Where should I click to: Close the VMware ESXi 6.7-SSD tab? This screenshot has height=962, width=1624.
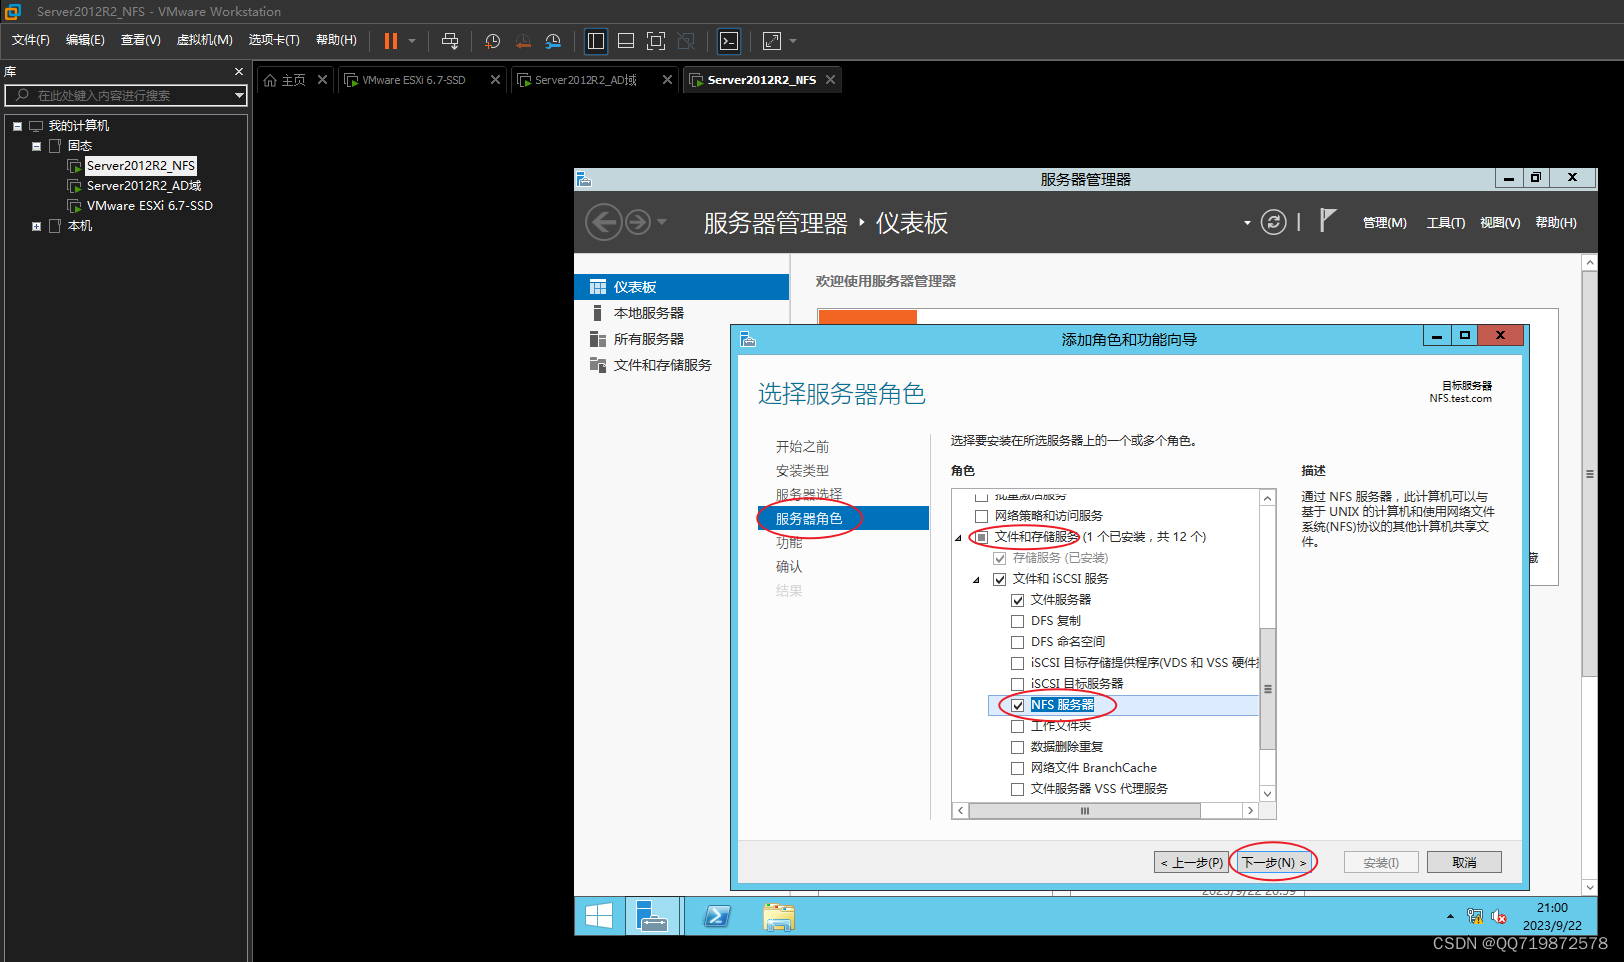coord(495,80)
